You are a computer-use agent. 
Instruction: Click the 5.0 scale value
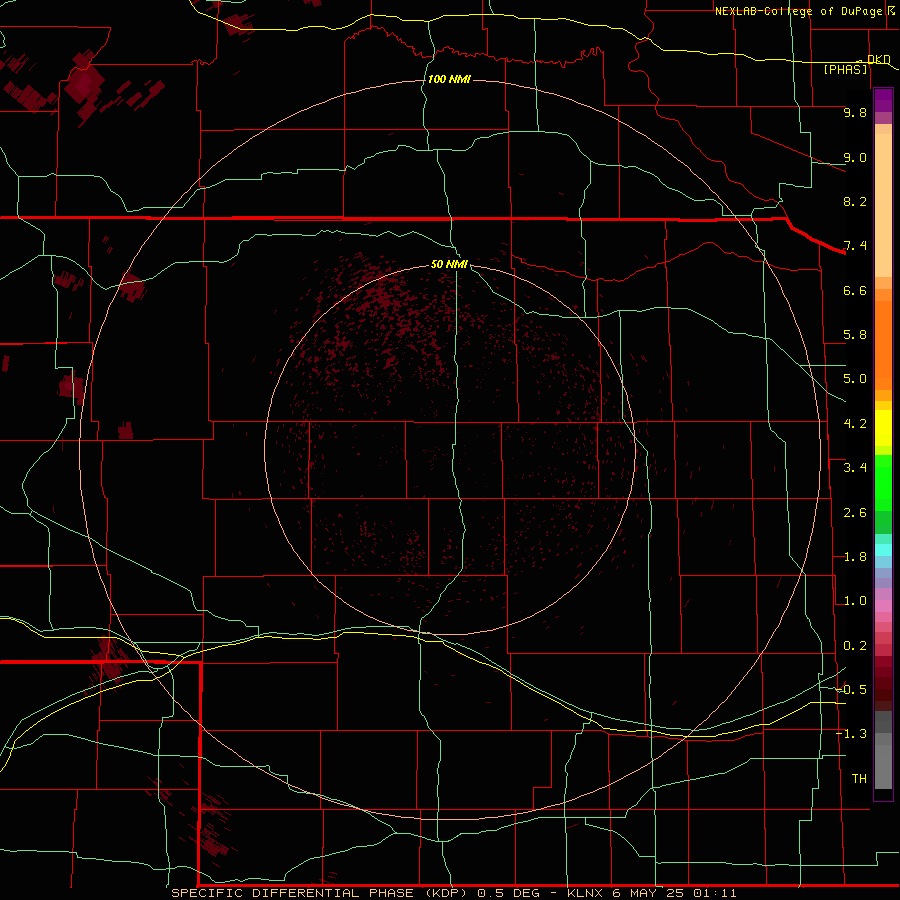(855, 379)
